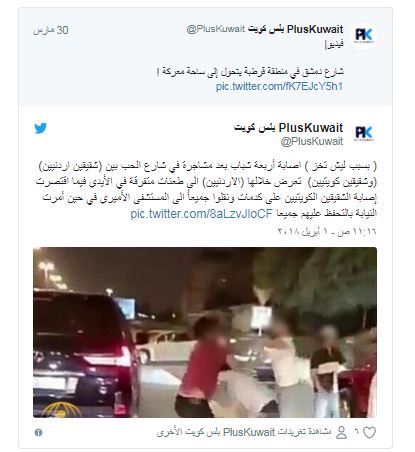Screen dimensions: 415x452
Task: Click the 30 مارس date stamp
Action: coord(51,30)
